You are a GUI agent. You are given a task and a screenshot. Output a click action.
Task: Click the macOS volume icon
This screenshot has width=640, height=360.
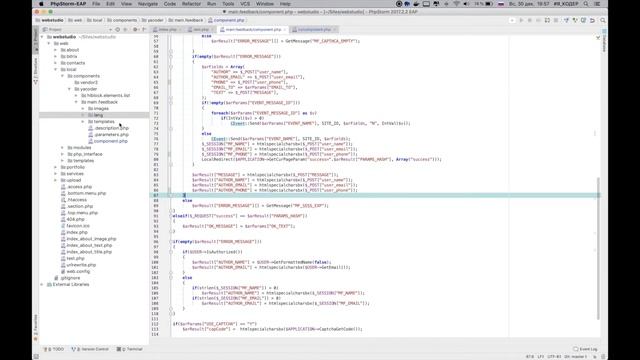(466, 4)
